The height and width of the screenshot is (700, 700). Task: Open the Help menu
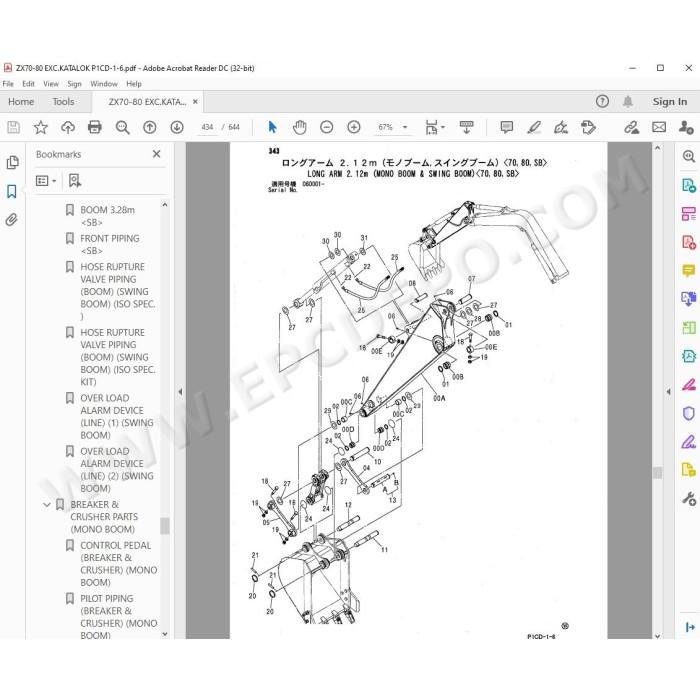[133, 84]
